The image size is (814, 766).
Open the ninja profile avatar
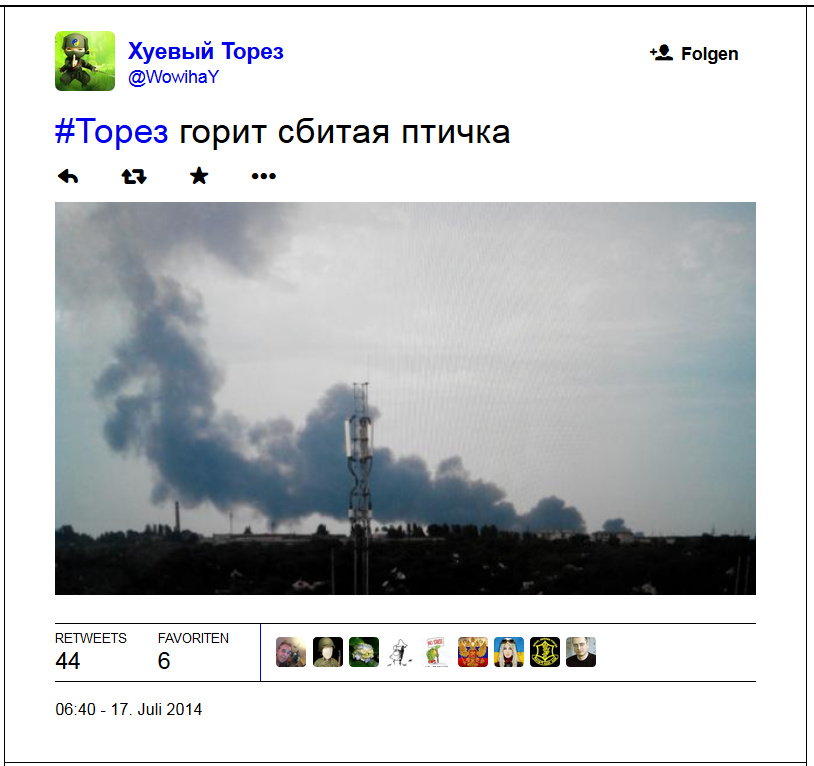[x=85, y=61]
